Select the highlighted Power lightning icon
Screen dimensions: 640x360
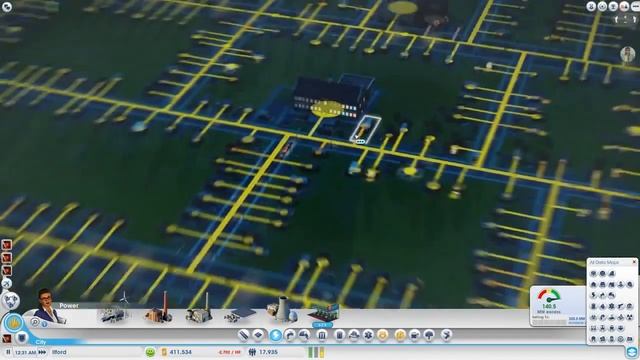click(x=276, y=335)
